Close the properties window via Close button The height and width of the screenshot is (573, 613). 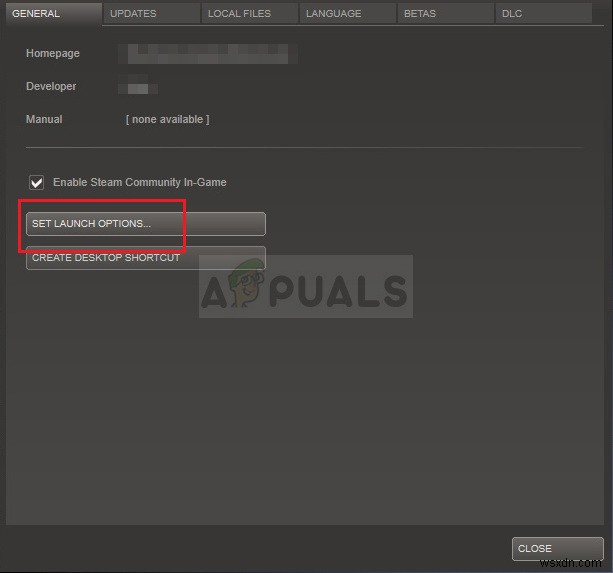(x=557, y=549)
